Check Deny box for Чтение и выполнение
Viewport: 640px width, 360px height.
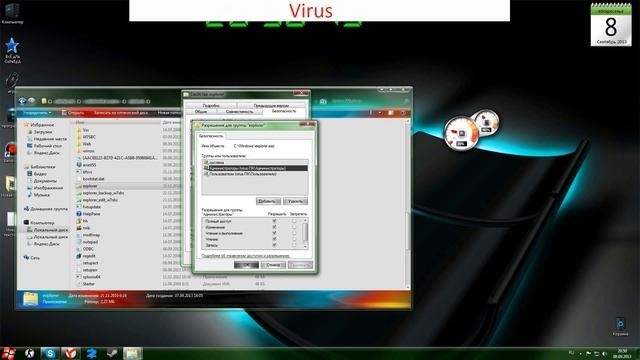(x=294, y=233)
